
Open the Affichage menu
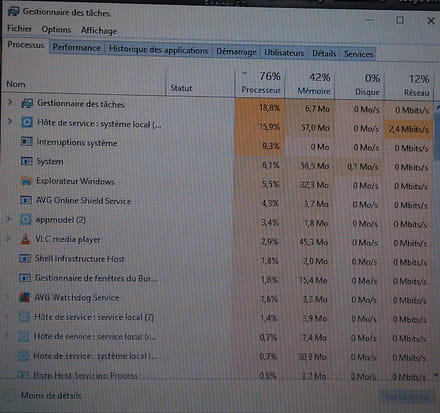pyautogui.click(x=99, y=30)
